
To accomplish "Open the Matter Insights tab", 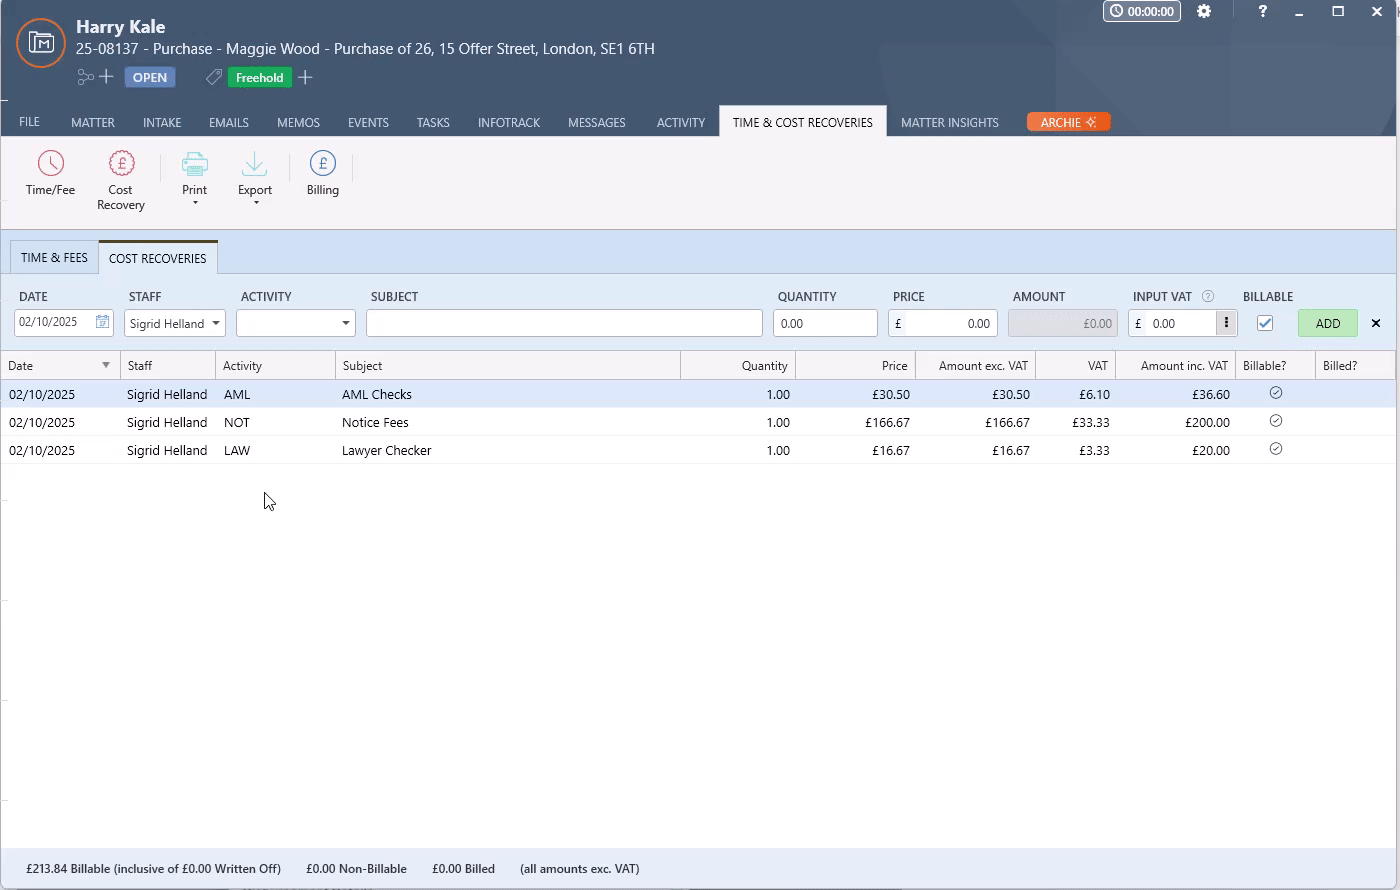I will (949, 122).
